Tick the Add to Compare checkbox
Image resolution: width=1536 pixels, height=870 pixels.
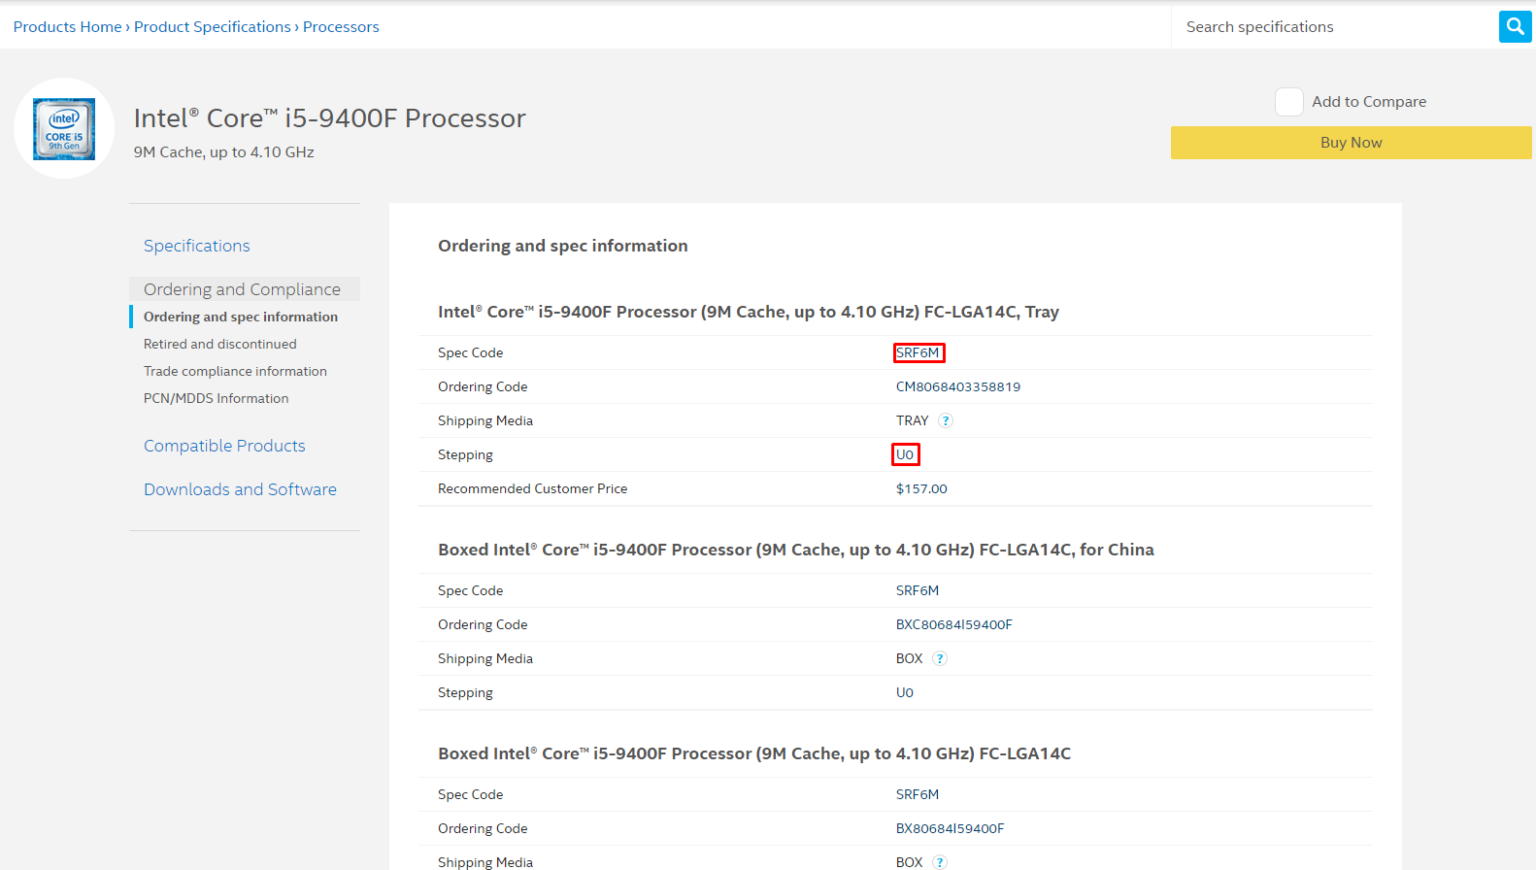point(1289,102)
